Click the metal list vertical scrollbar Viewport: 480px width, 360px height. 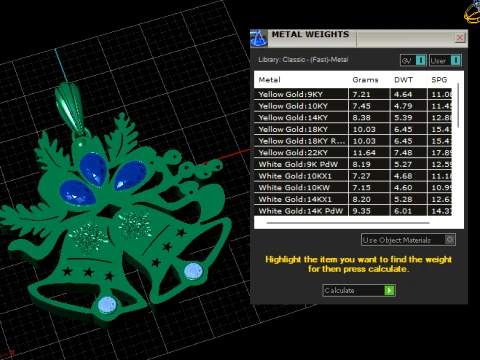click(458, 105)
